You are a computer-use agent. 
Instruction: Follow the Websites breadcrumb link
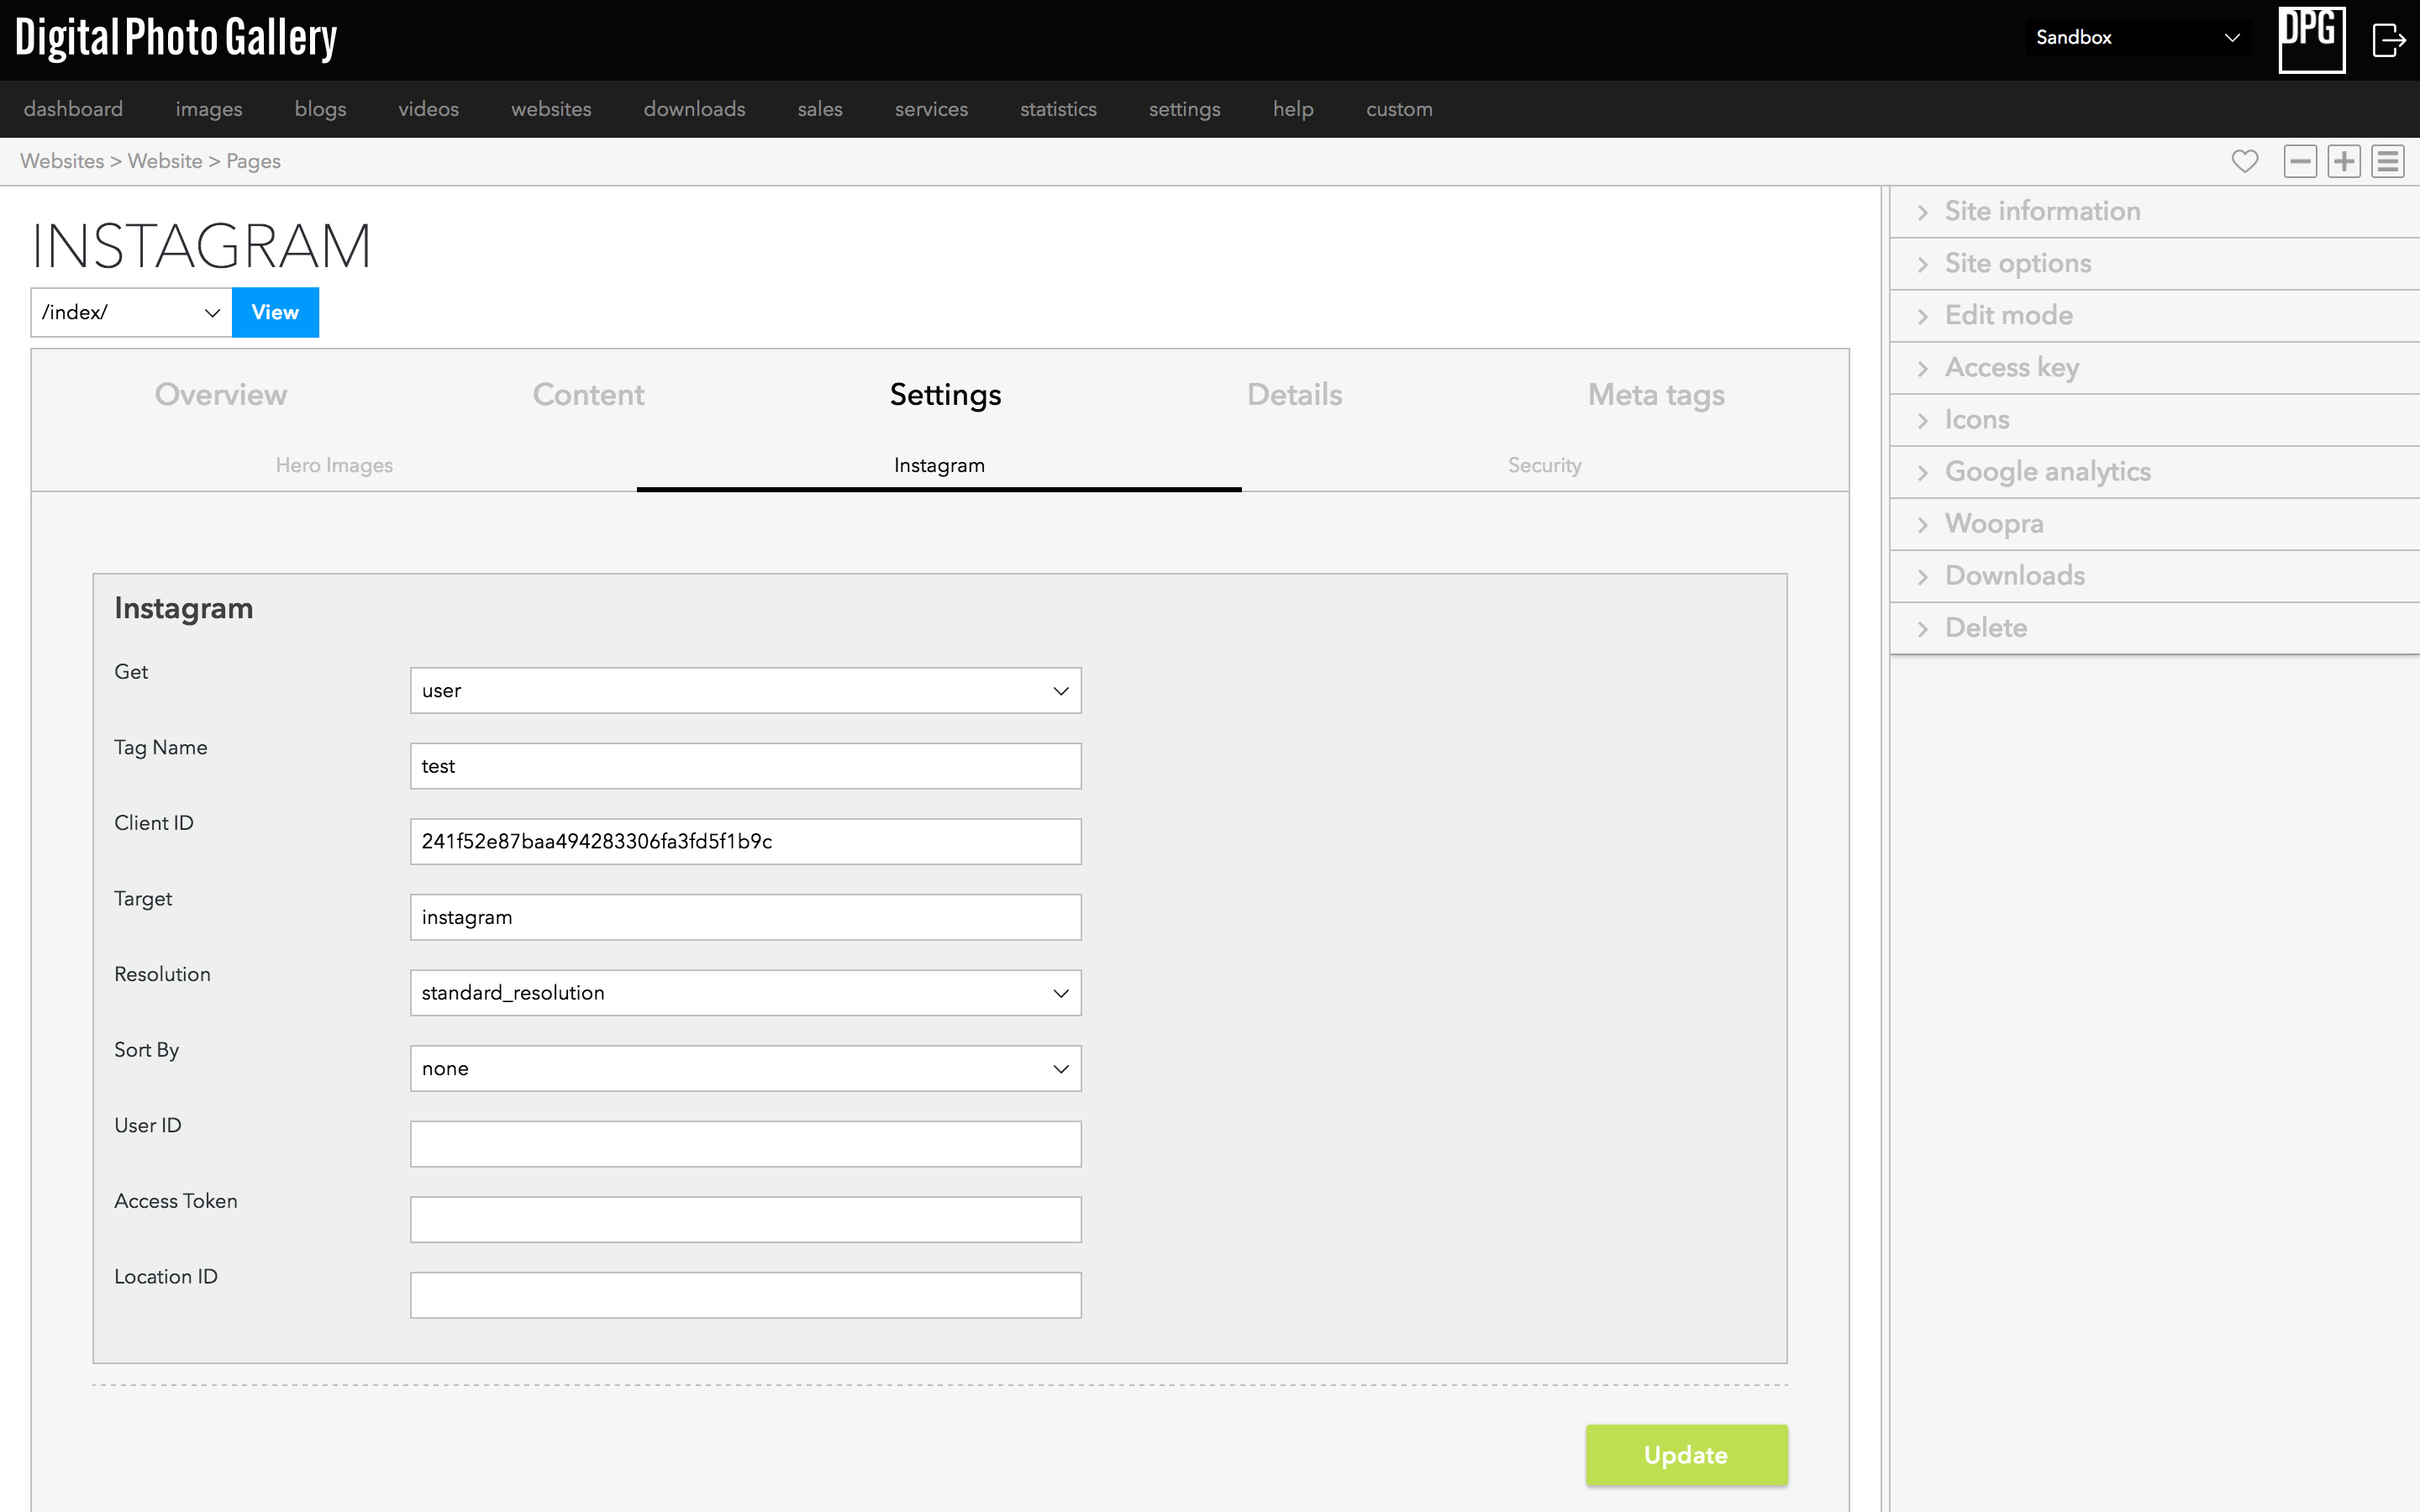(x=62, y=161)
